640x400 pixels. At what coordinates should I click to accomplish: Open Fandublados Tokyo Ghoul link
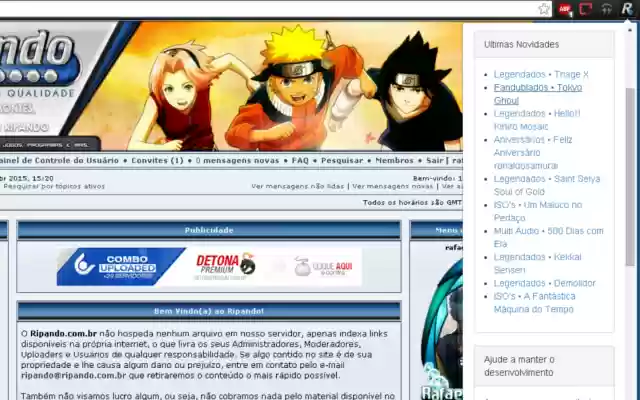point(538,94)
